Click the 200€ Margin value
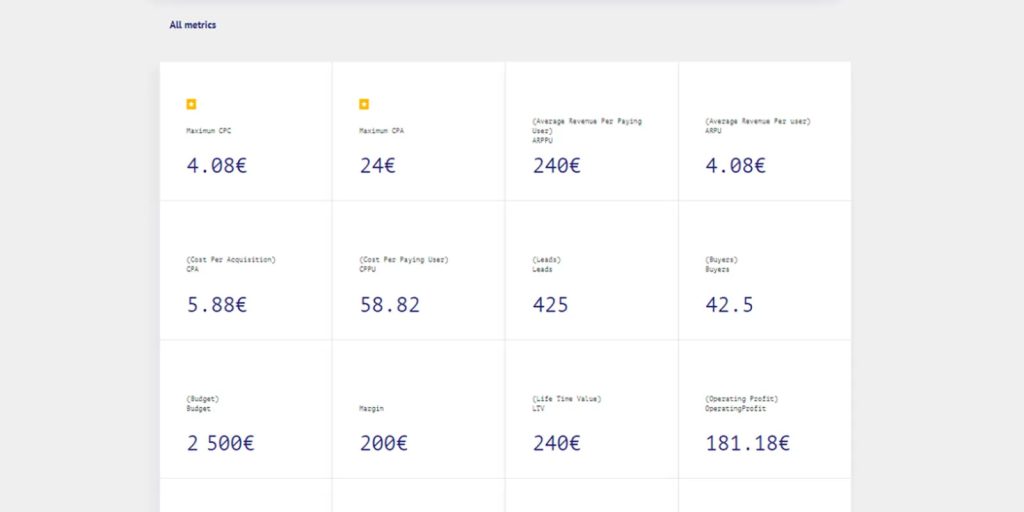Viewport: 1024px width, 512px height. tap(384, 443)
